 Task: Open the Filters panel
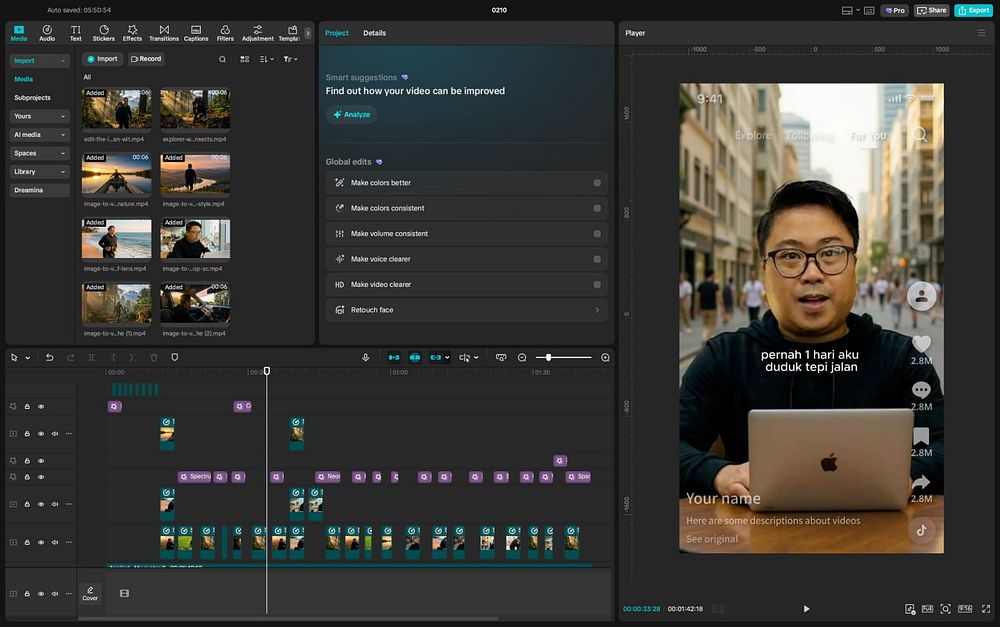tap(225, 33)
